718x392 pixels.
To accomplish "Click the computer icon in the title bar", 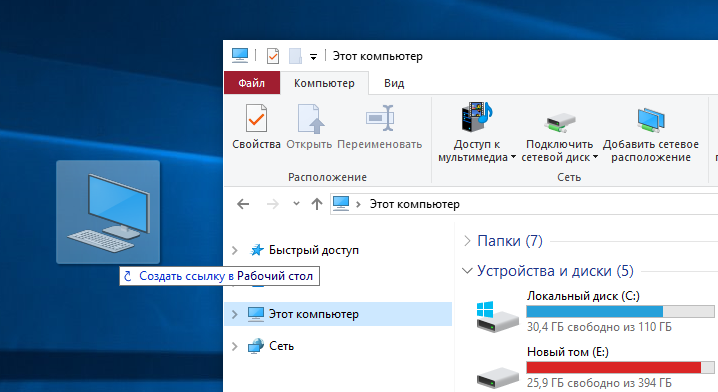I will (240, 55).
